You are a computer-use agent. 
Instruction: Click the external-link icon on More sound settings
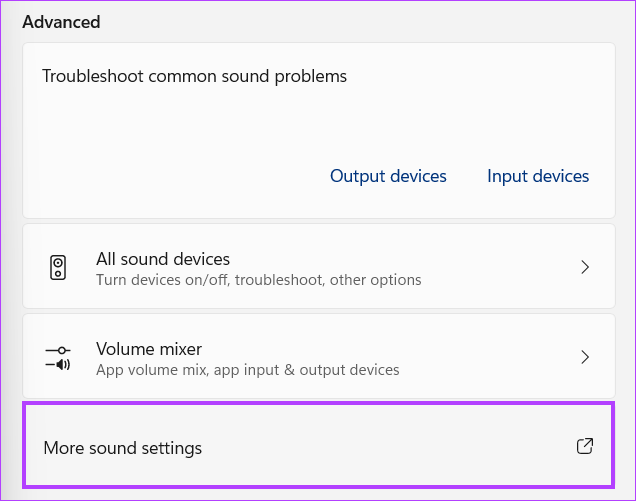(585, 446)
